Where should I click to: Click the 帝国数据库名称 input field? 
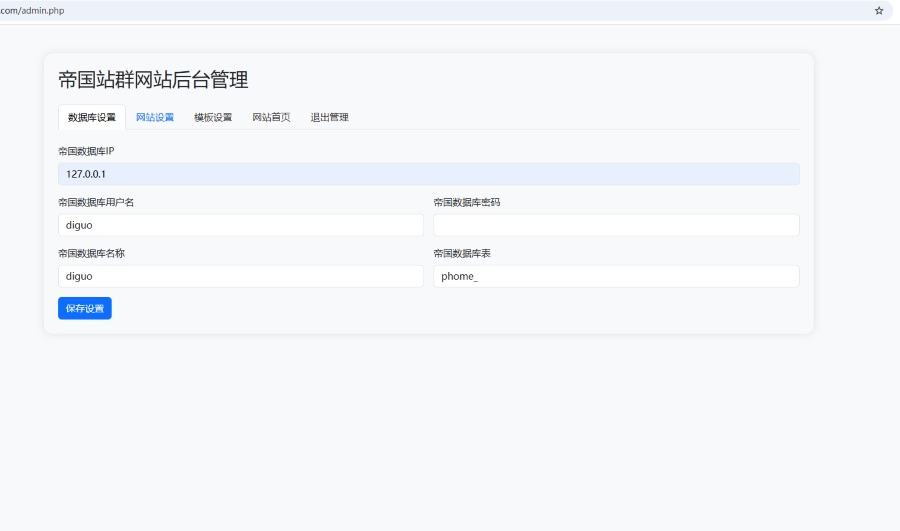click(241, 276)
